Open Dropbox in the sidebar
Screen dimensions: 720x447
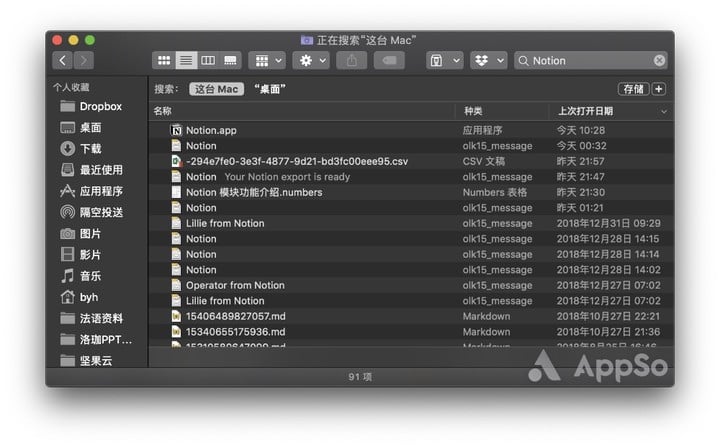[91, 107]
